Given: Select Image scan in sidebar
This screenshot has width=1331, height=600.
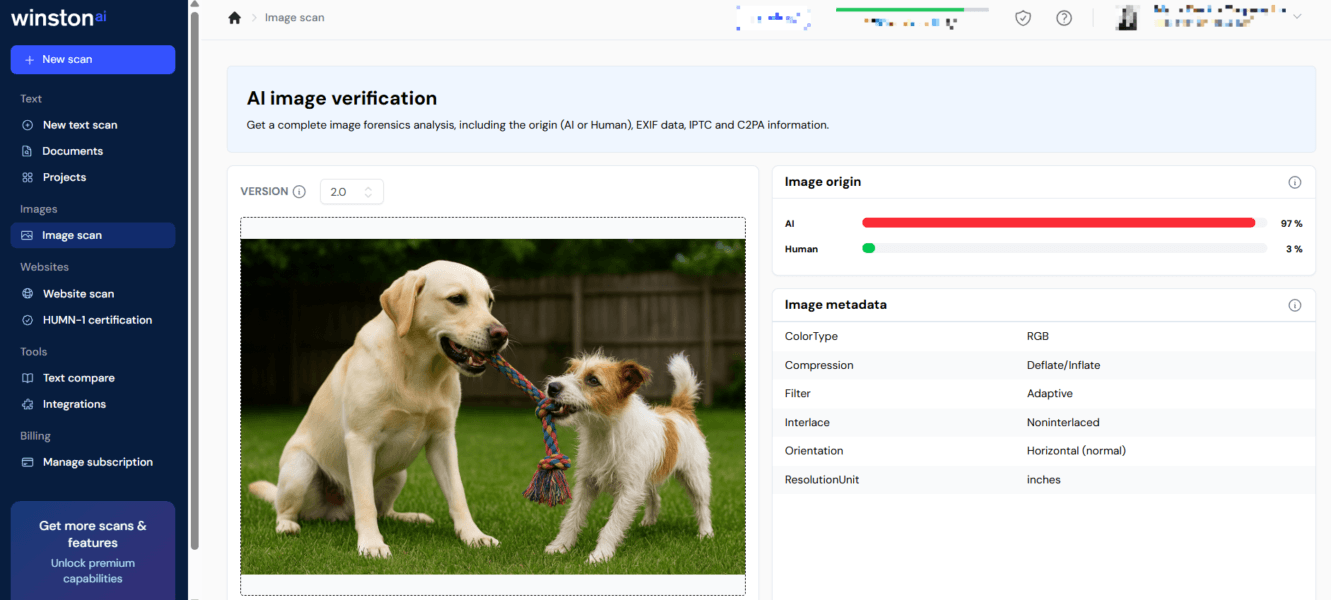Looking at the screenshot, I should click(x=93, y=235).
